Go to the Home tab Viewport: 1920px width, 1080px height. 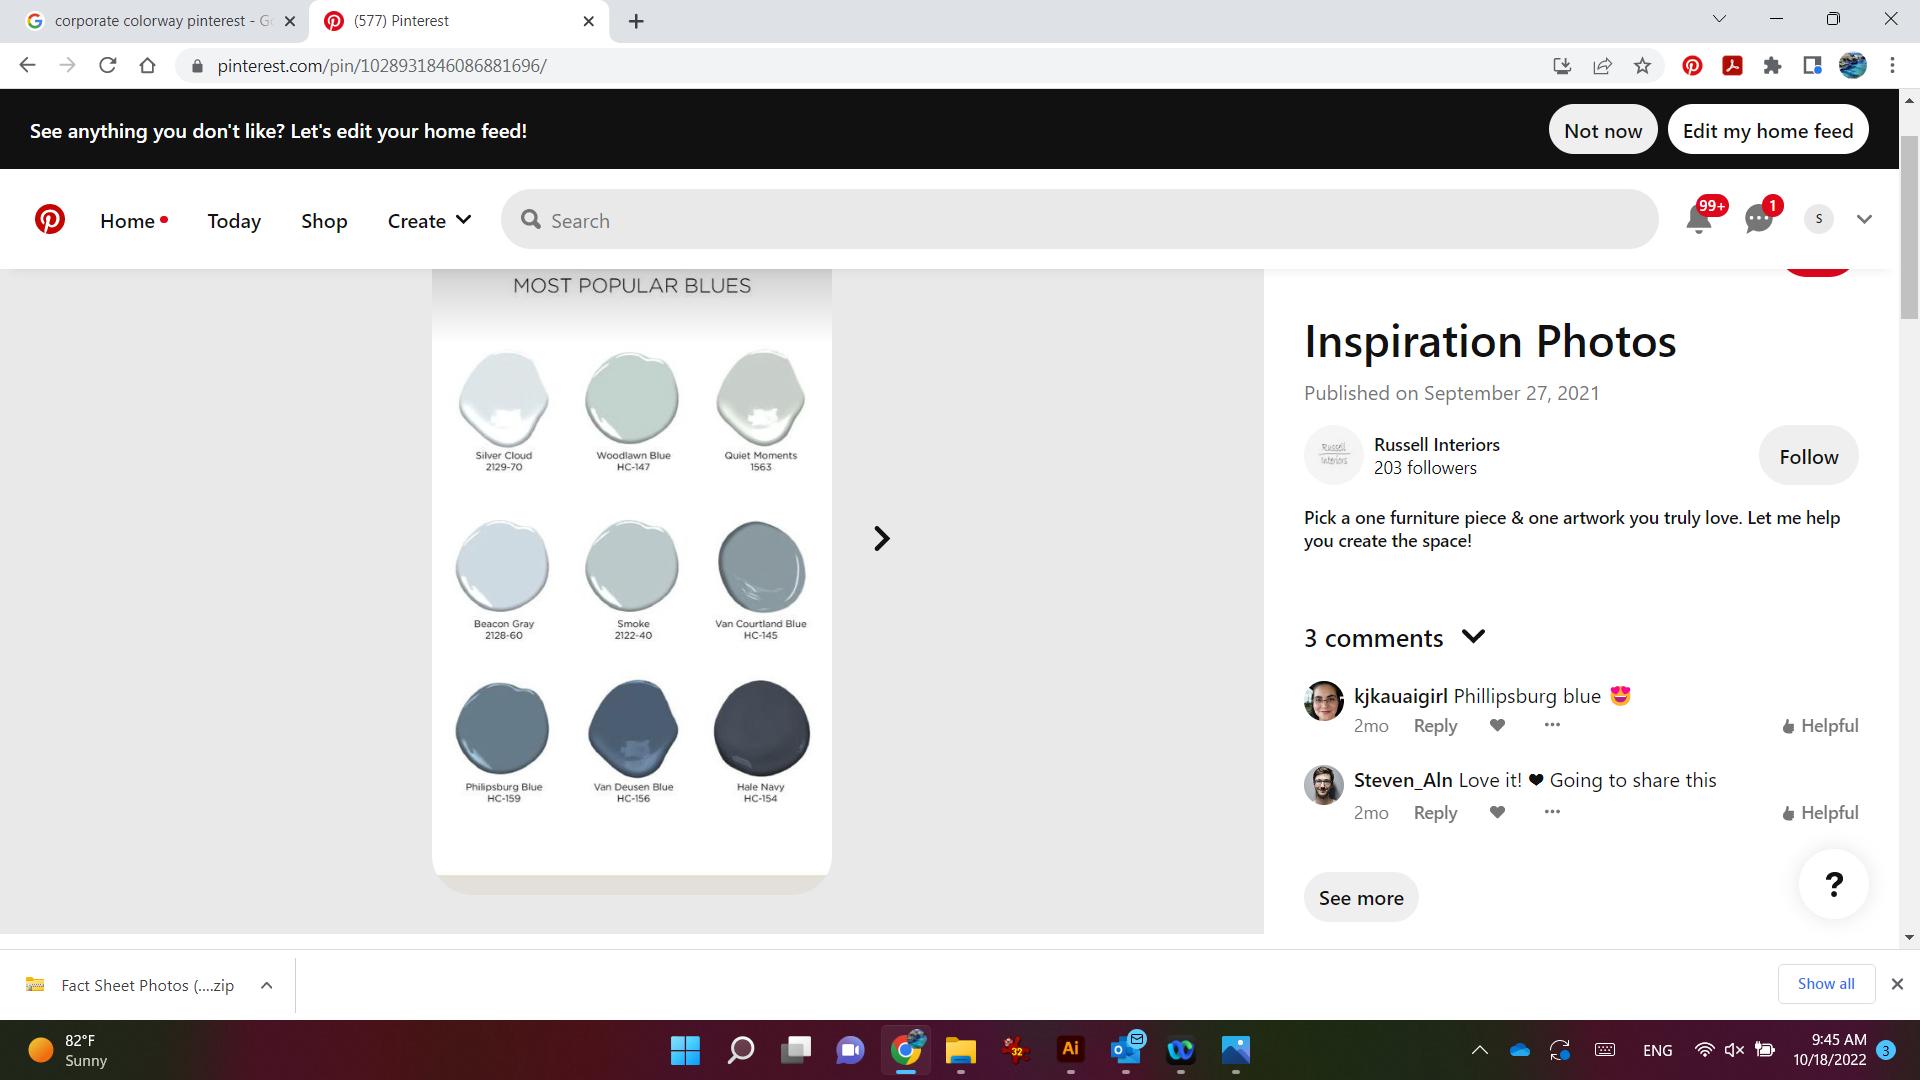[x=127, y=221]
